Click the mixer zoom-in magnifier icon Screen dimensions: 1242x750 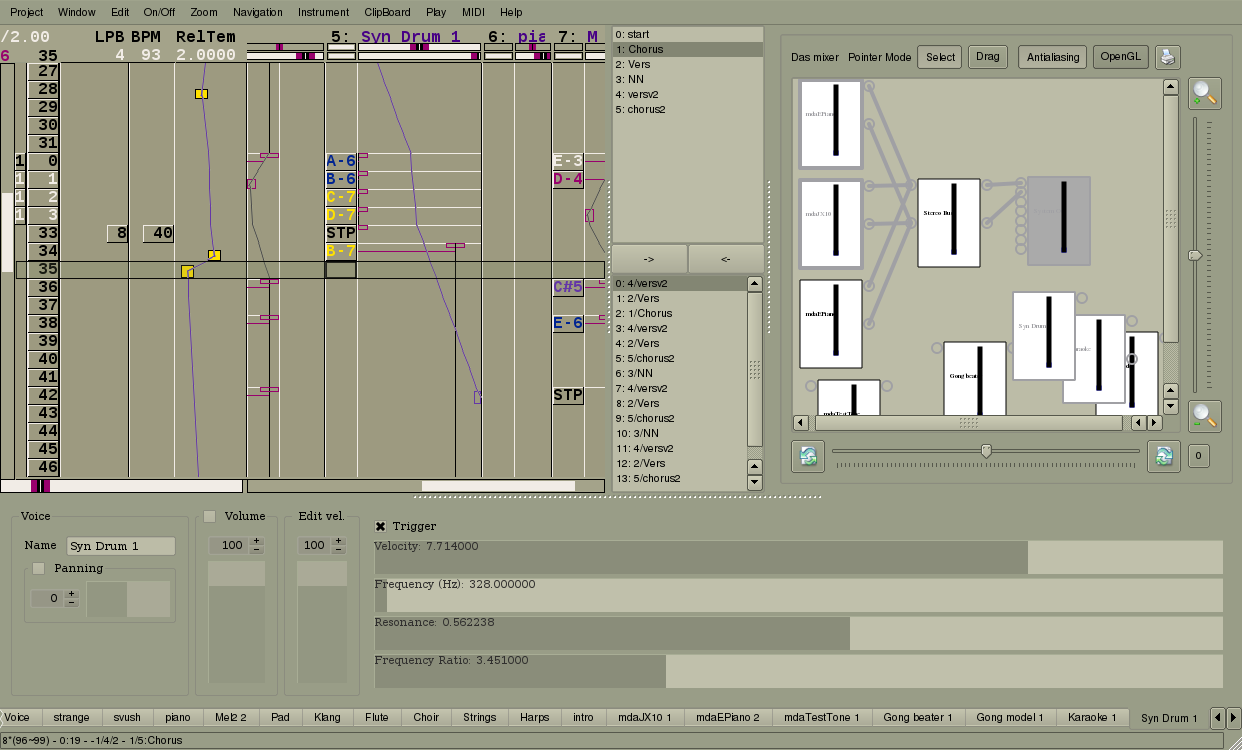point(1205,94)
